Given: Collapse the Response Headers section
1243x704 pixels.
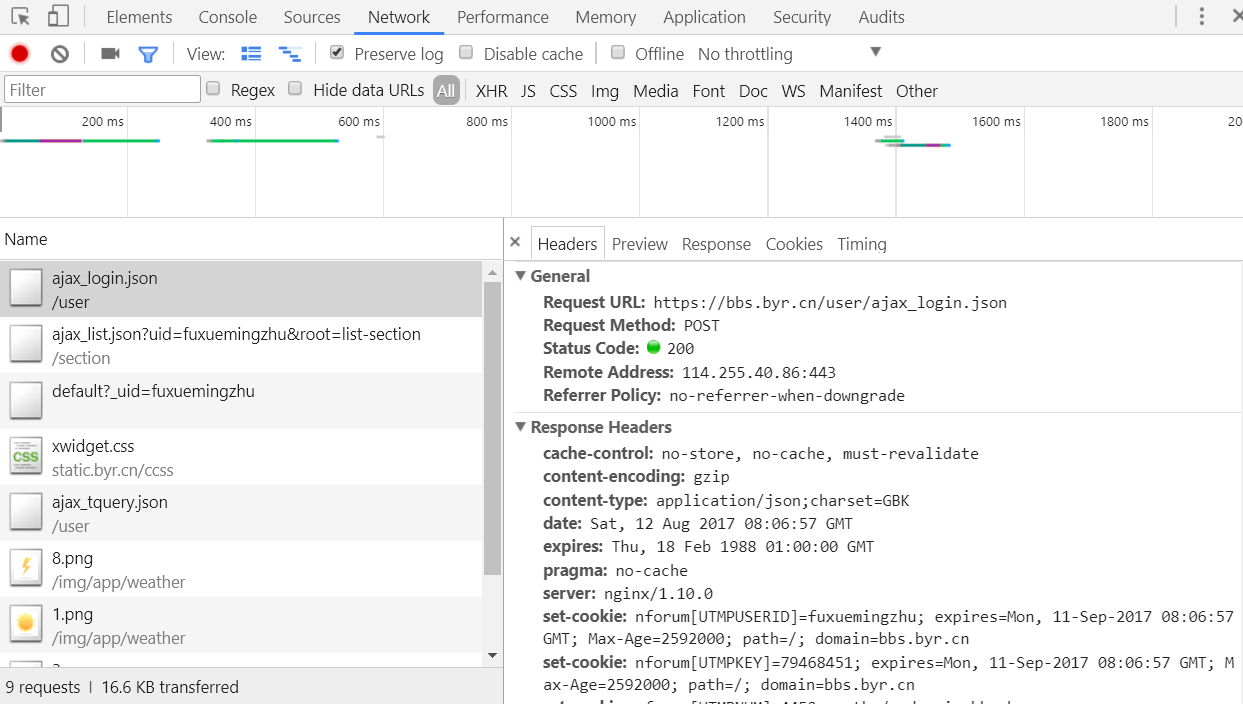Looking at the screenshot, I should click(520, 427).
